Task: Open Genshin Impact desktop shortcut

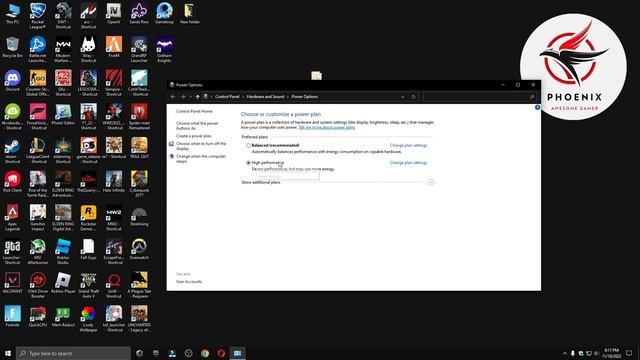Action: click(x=38, y=218)
